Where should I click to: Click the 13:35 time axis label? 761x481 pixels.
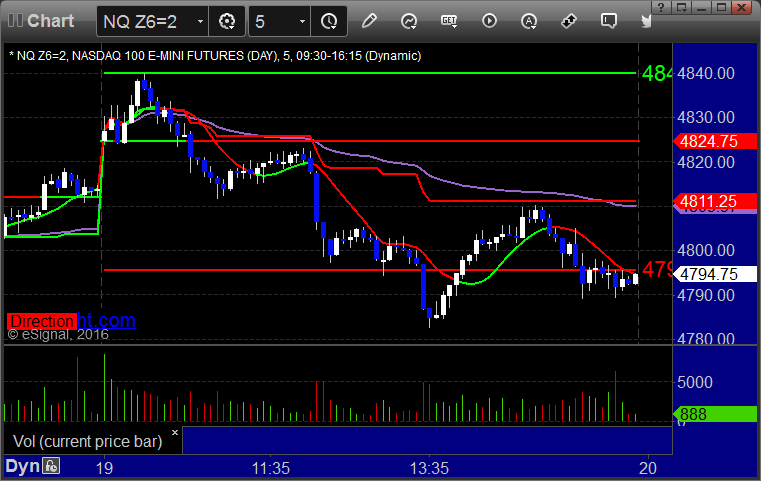click(429, 468)
